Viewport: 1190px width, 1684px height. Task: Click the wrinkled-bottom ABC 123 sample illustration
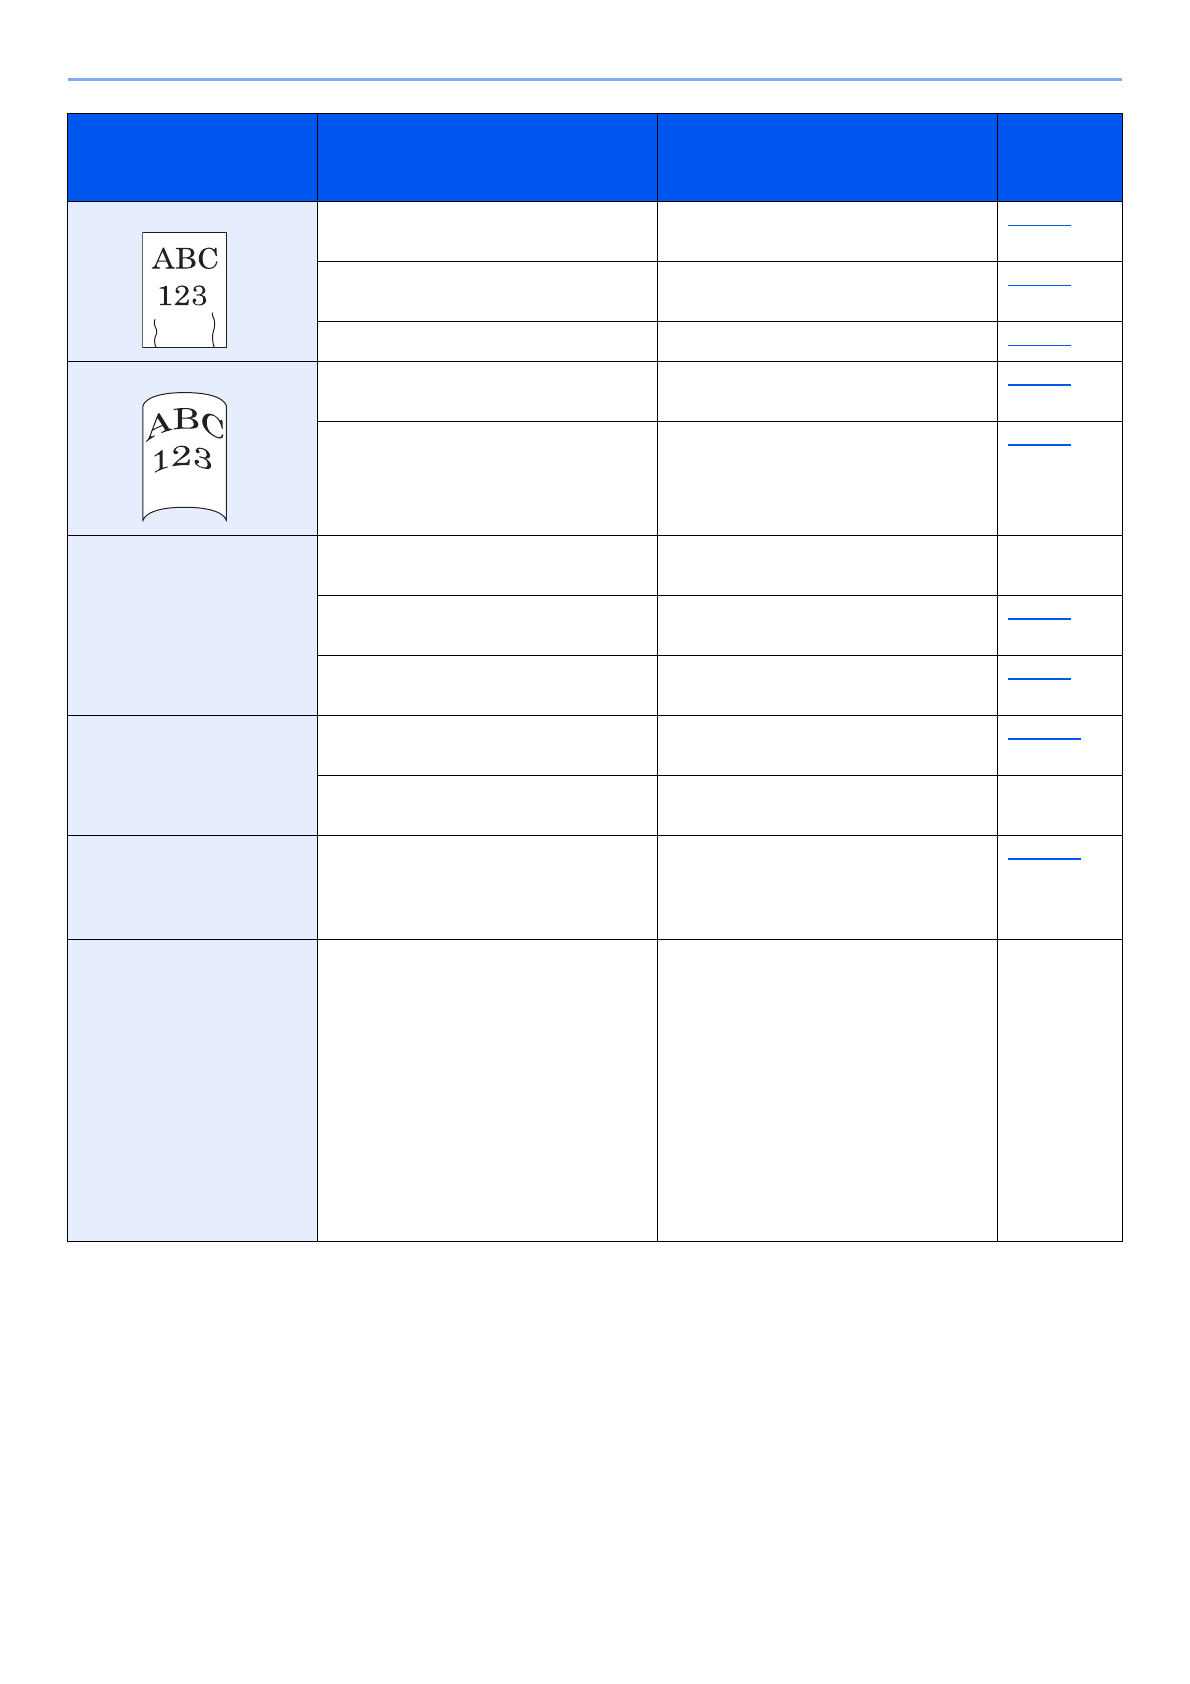(x=184, y=289)
